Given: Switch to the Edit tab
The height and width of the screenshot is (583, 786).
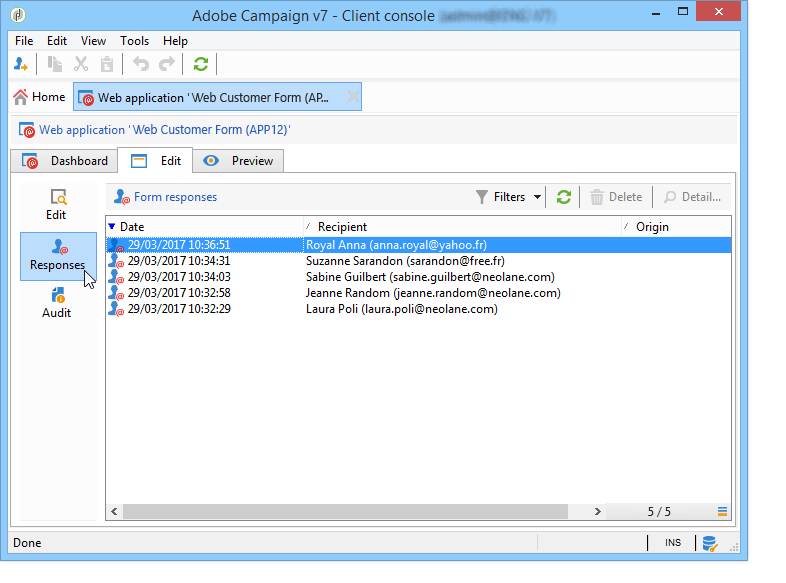Looking at the screenshot, I should 155,161.
